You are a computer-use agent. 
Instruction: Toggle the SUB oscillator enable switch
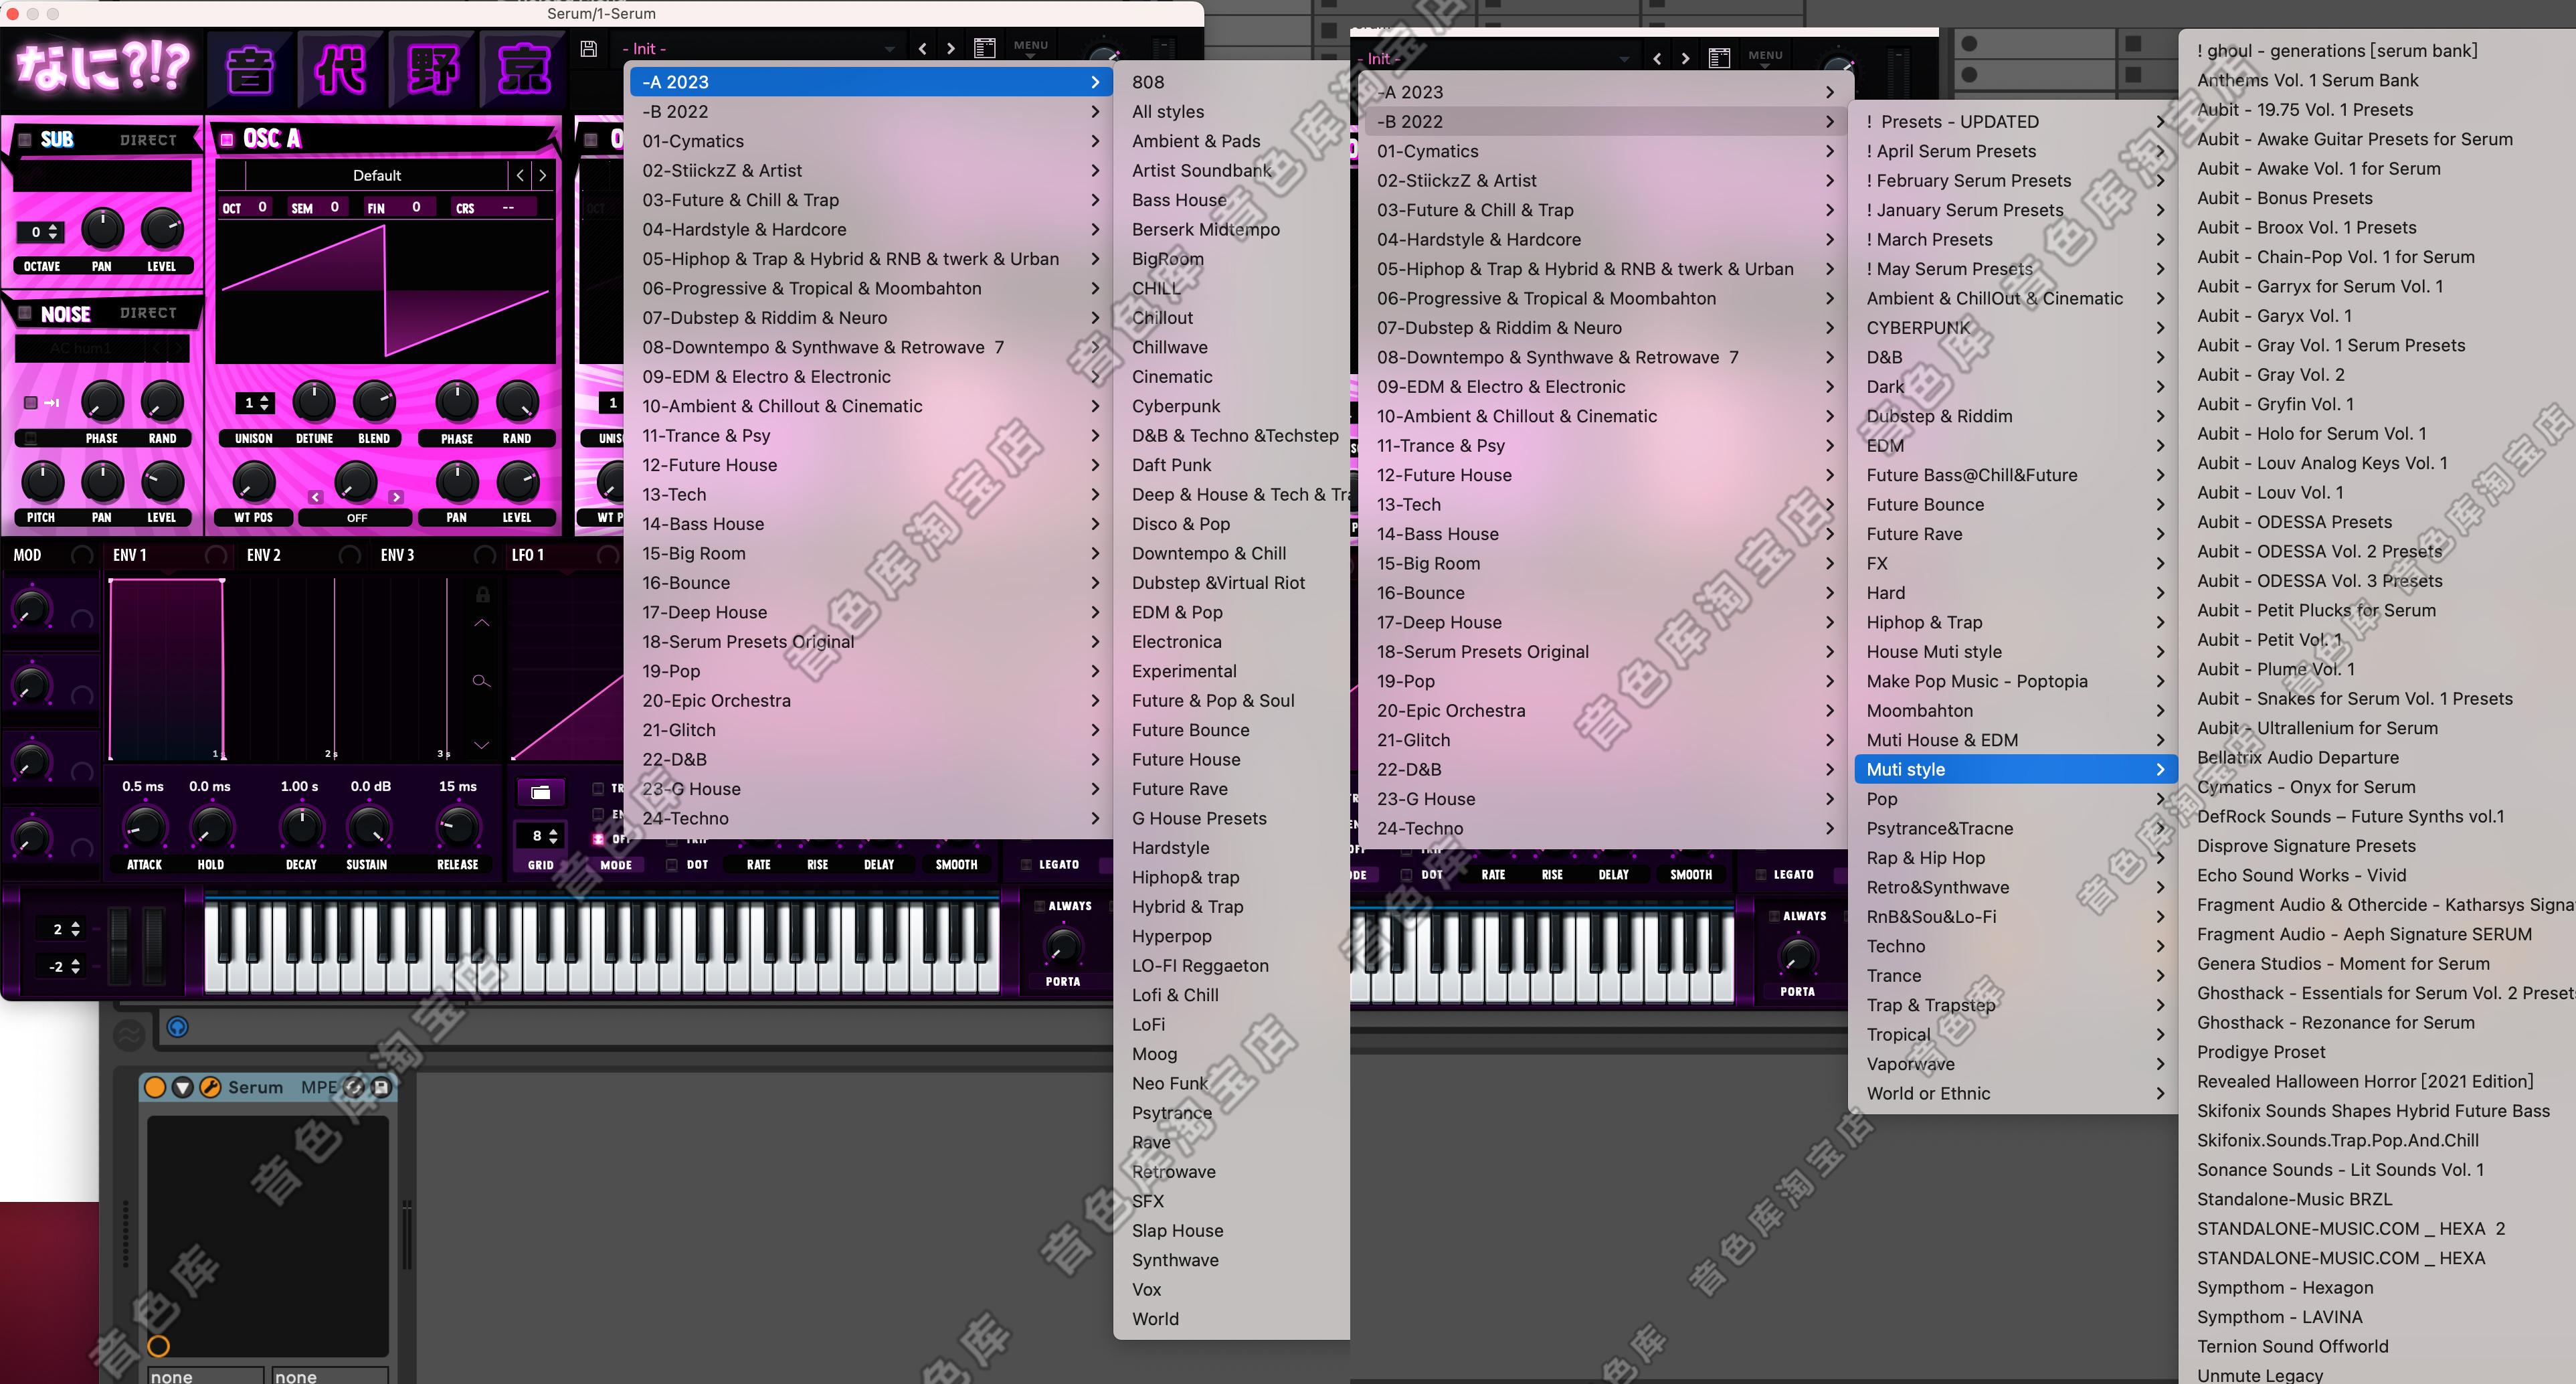click(x=25, y=140)
